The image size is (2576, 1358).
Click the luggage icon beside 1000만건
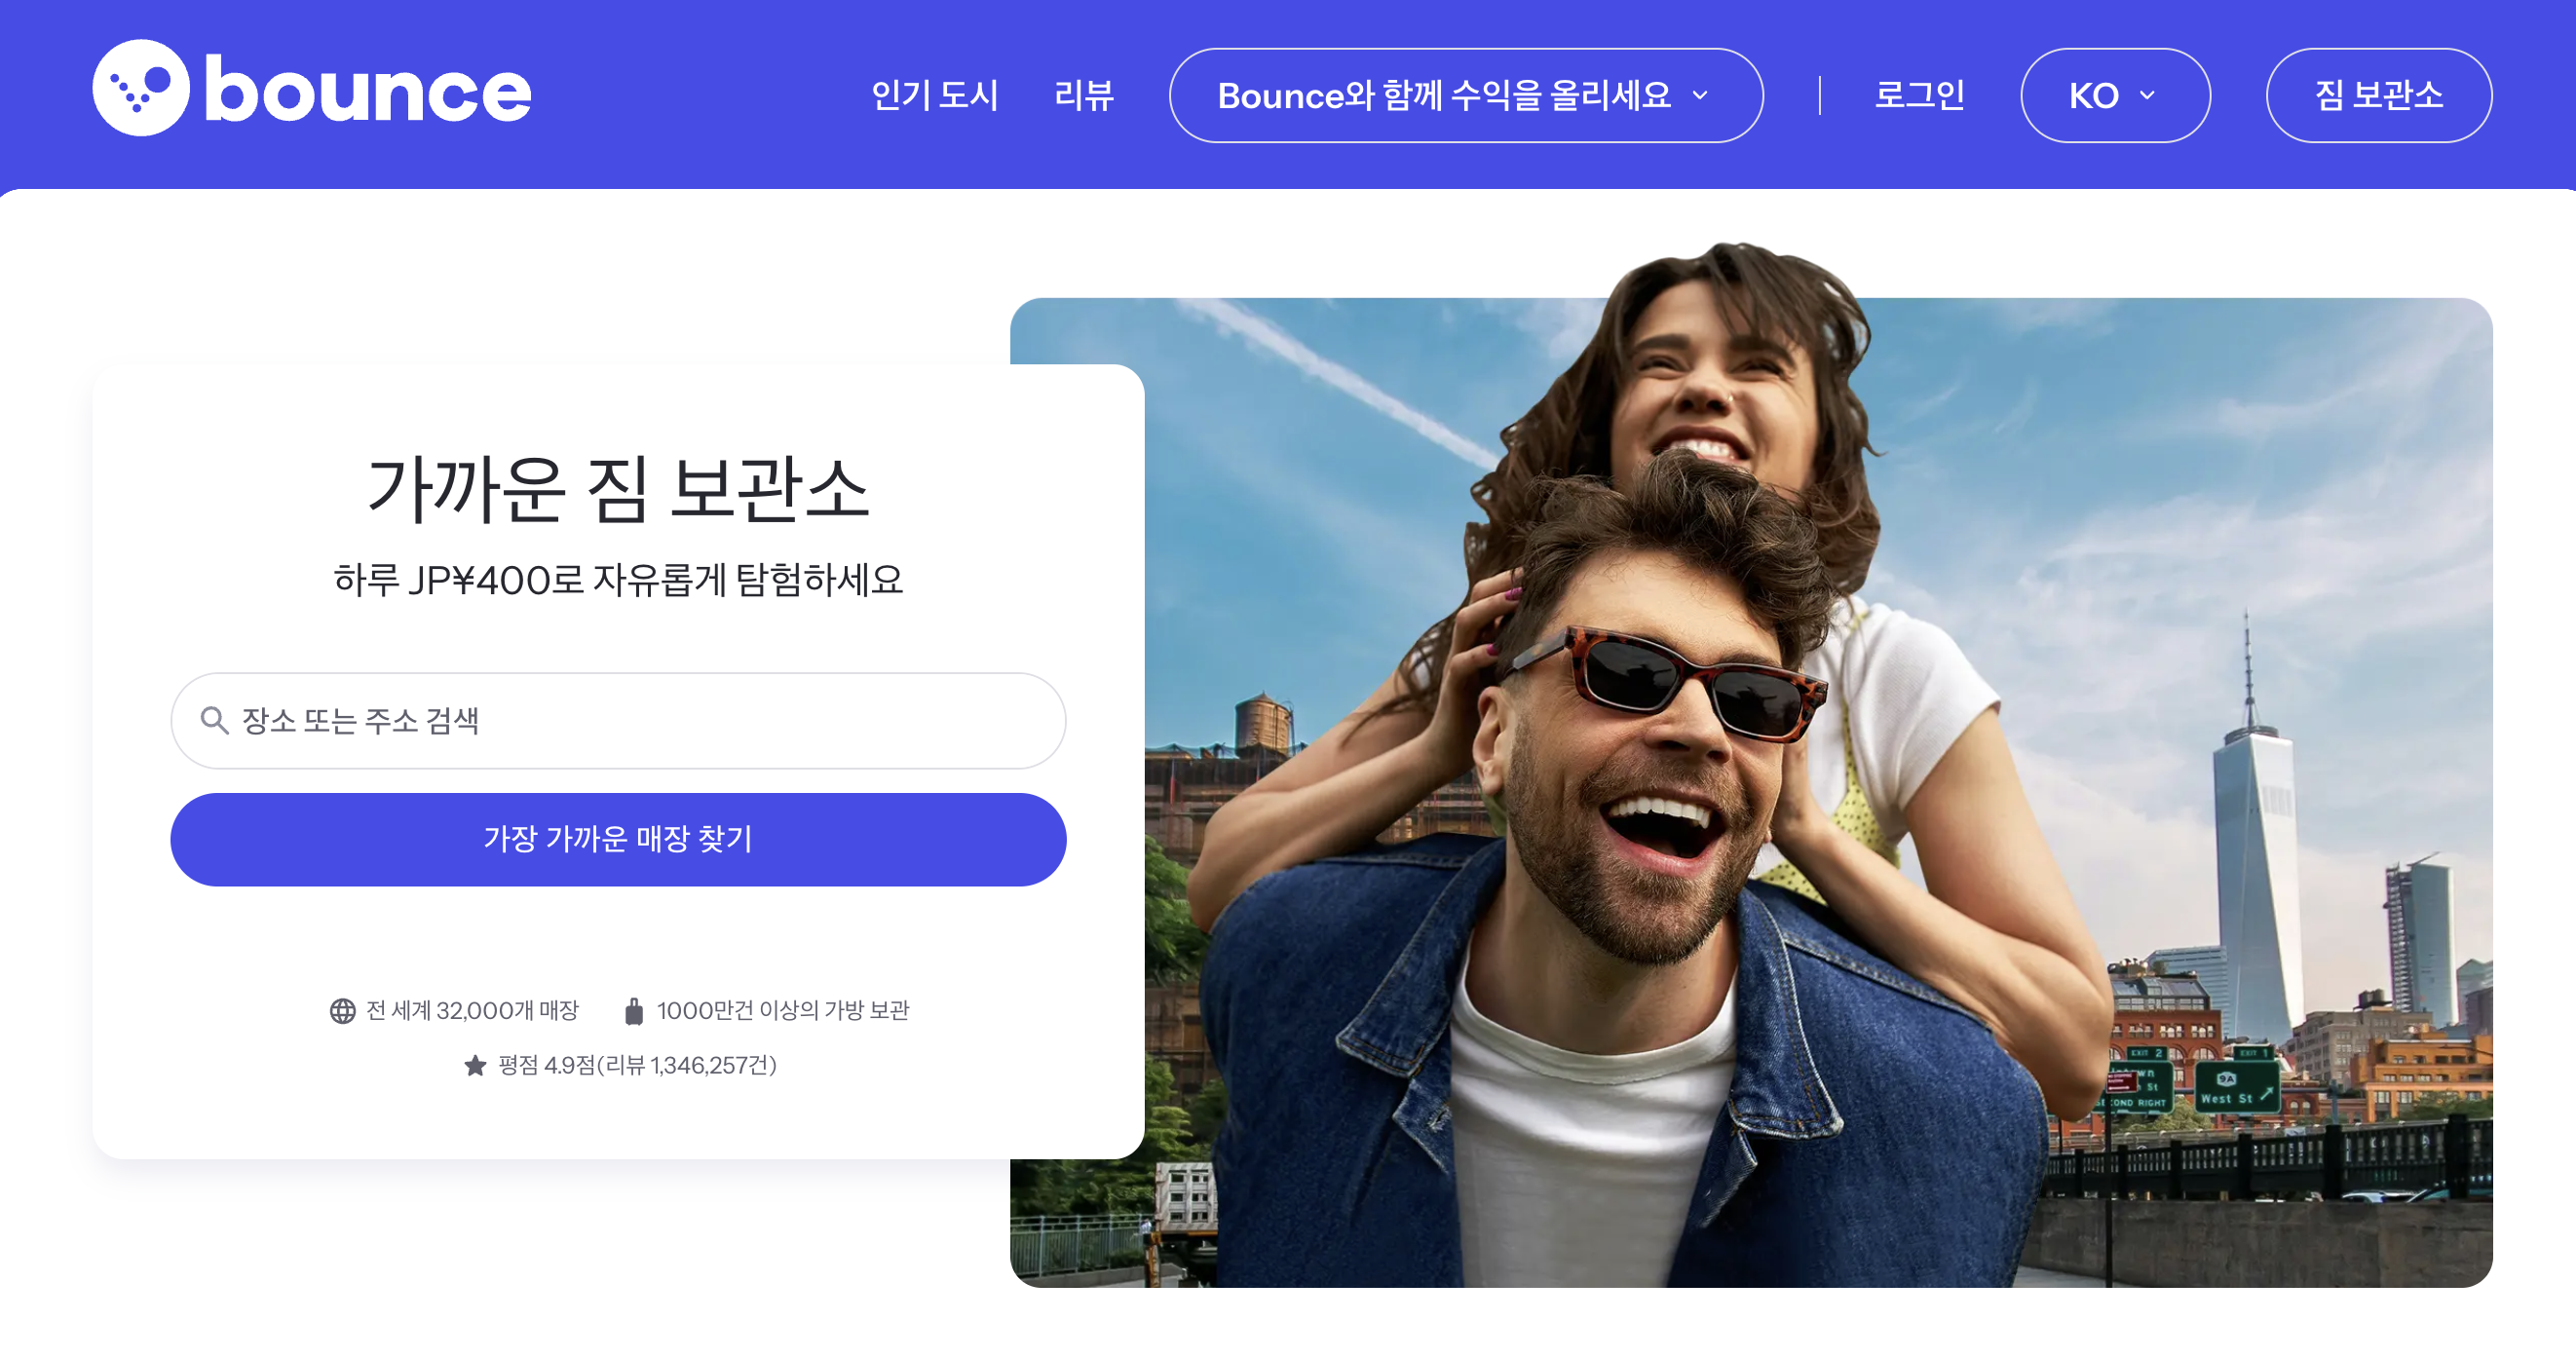click(x=633, y=1011)
